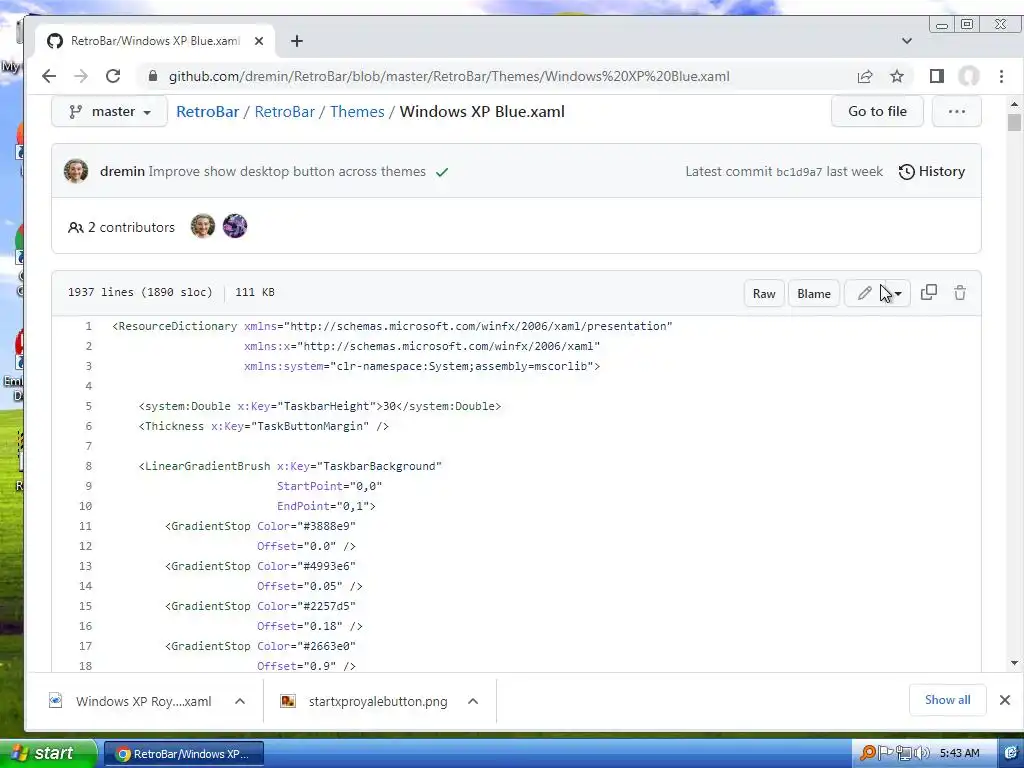This screenshot has width=1024, height=768.
Task: Close the downloads bar
Action: pyautogui.click(x=1005, y=700)
